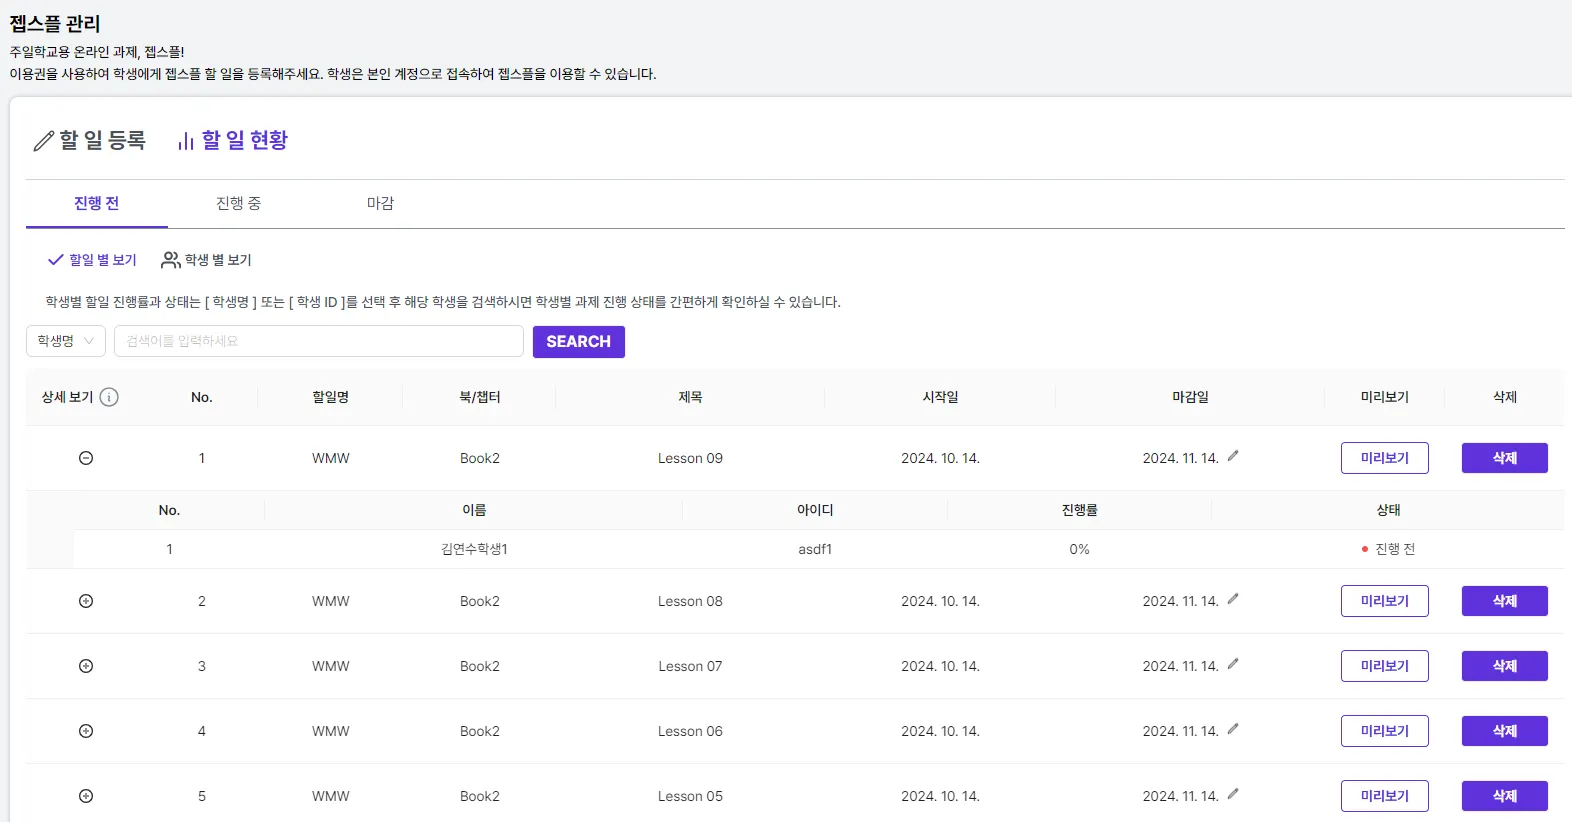The image size is (1572, 822).
Task: Click the 0% progress value
Action: pos(1079,549)
